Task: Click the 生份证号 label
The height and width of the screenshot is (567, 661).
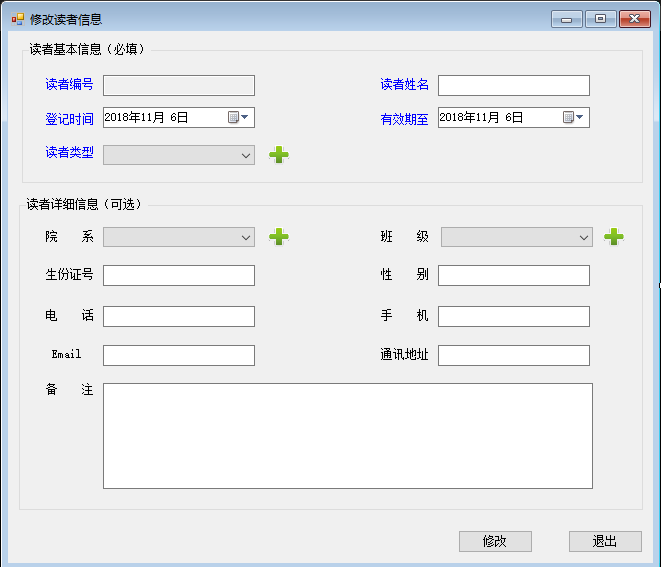Action: 69,274
